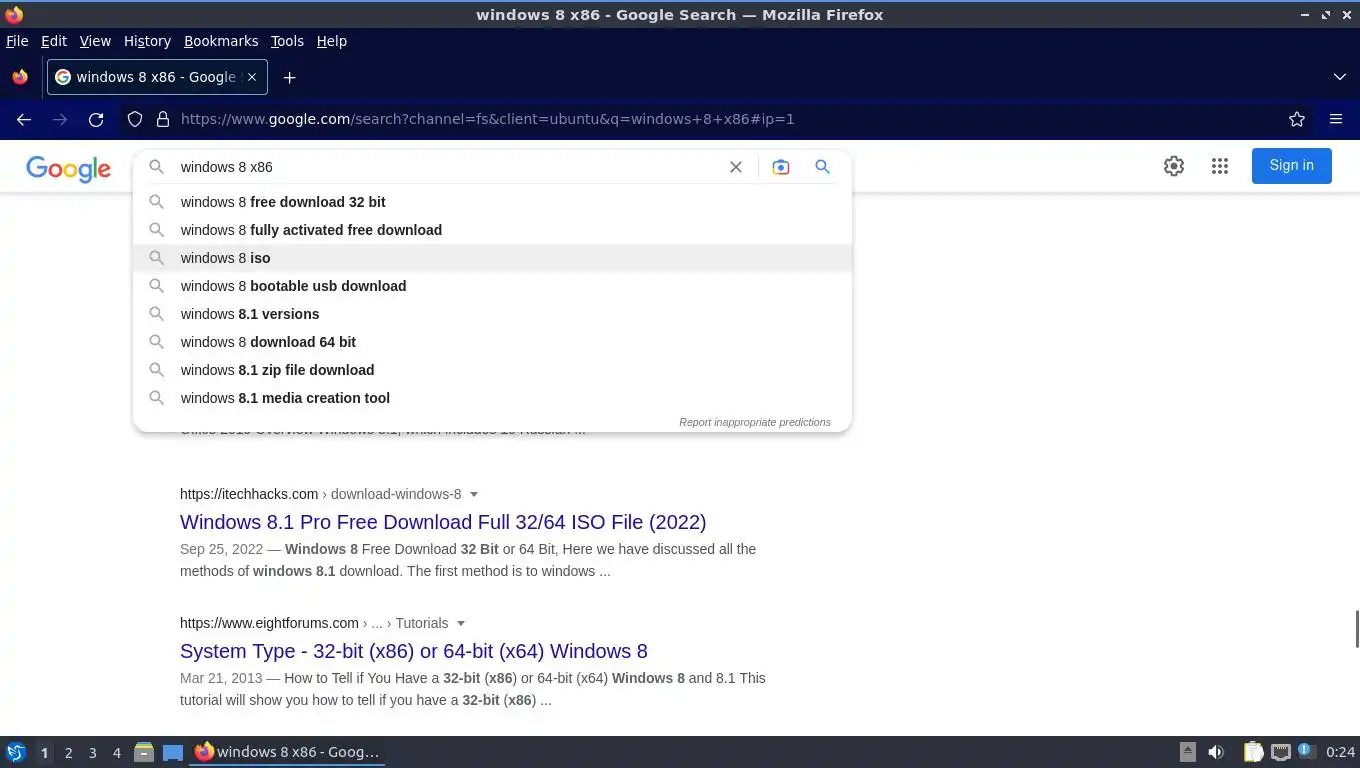Open the Edit menu
Viewport: 1360px width, 768px height.
click(x=54, y=41)
